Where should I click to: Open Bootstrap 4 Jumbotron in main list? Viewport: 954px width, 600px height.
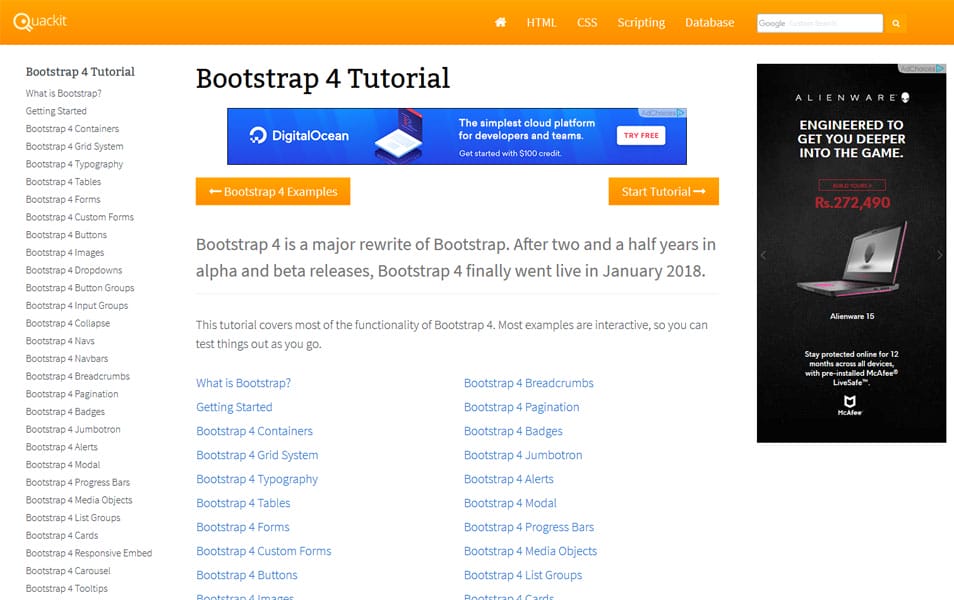click(523, 455)
